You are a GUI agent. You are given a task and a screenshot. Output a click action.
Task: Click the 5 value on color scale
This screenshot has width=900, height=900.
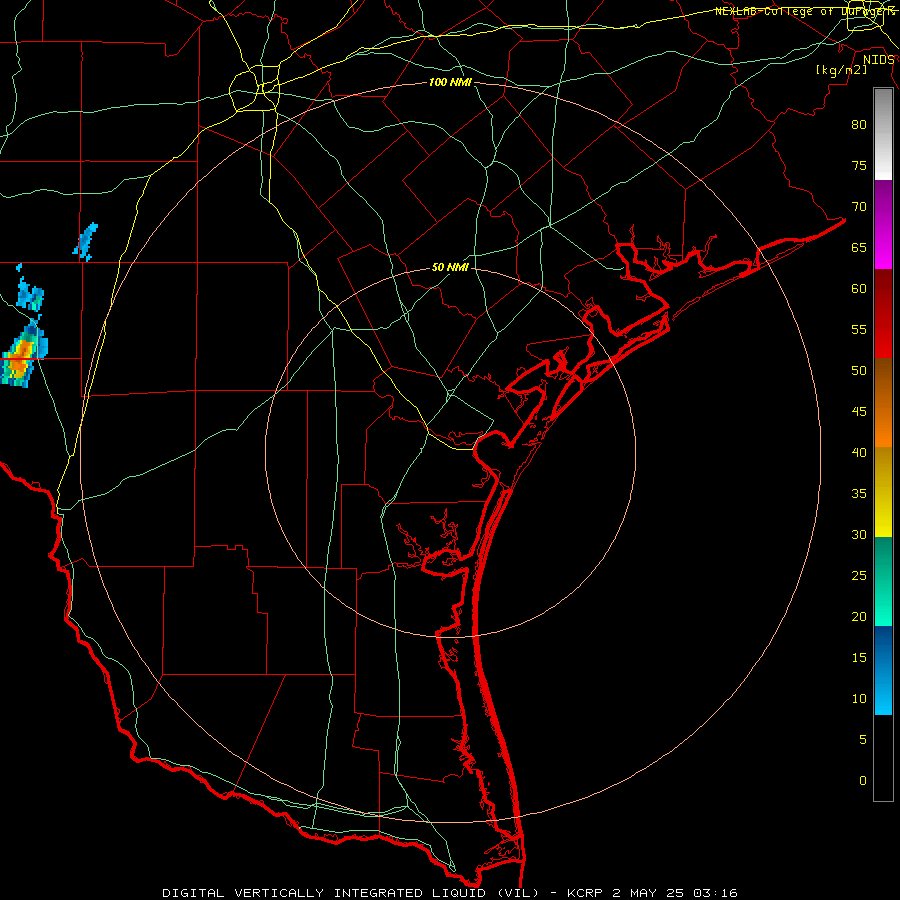(x=863, y=740)
